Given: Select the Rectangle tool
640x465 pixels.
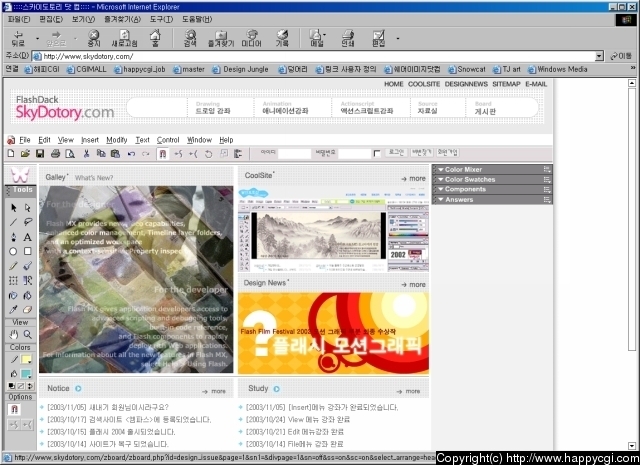Looking at the screenshot, I should pos(27,251).
